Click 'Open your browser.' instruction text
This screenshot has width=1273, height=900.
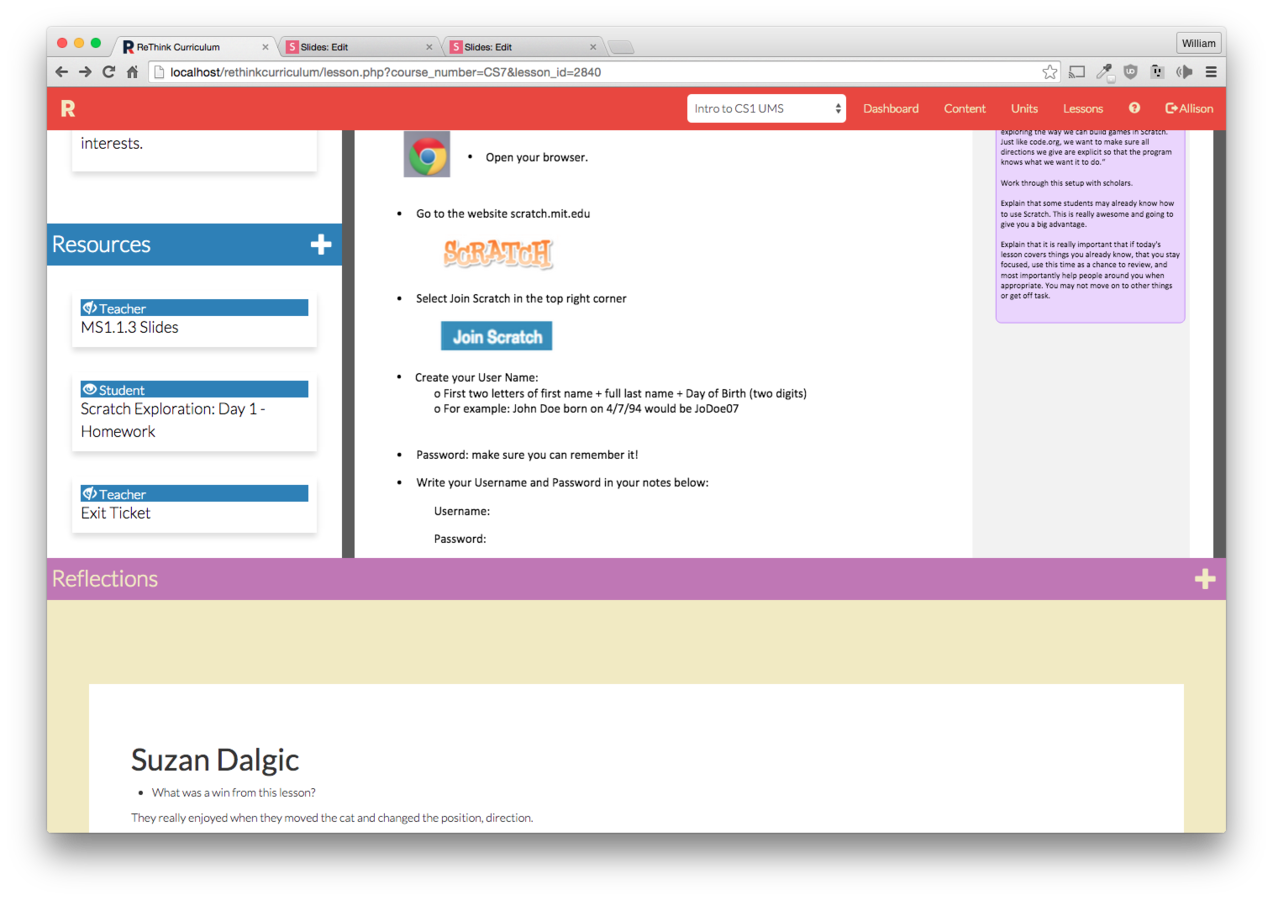(x=537, y=157)
